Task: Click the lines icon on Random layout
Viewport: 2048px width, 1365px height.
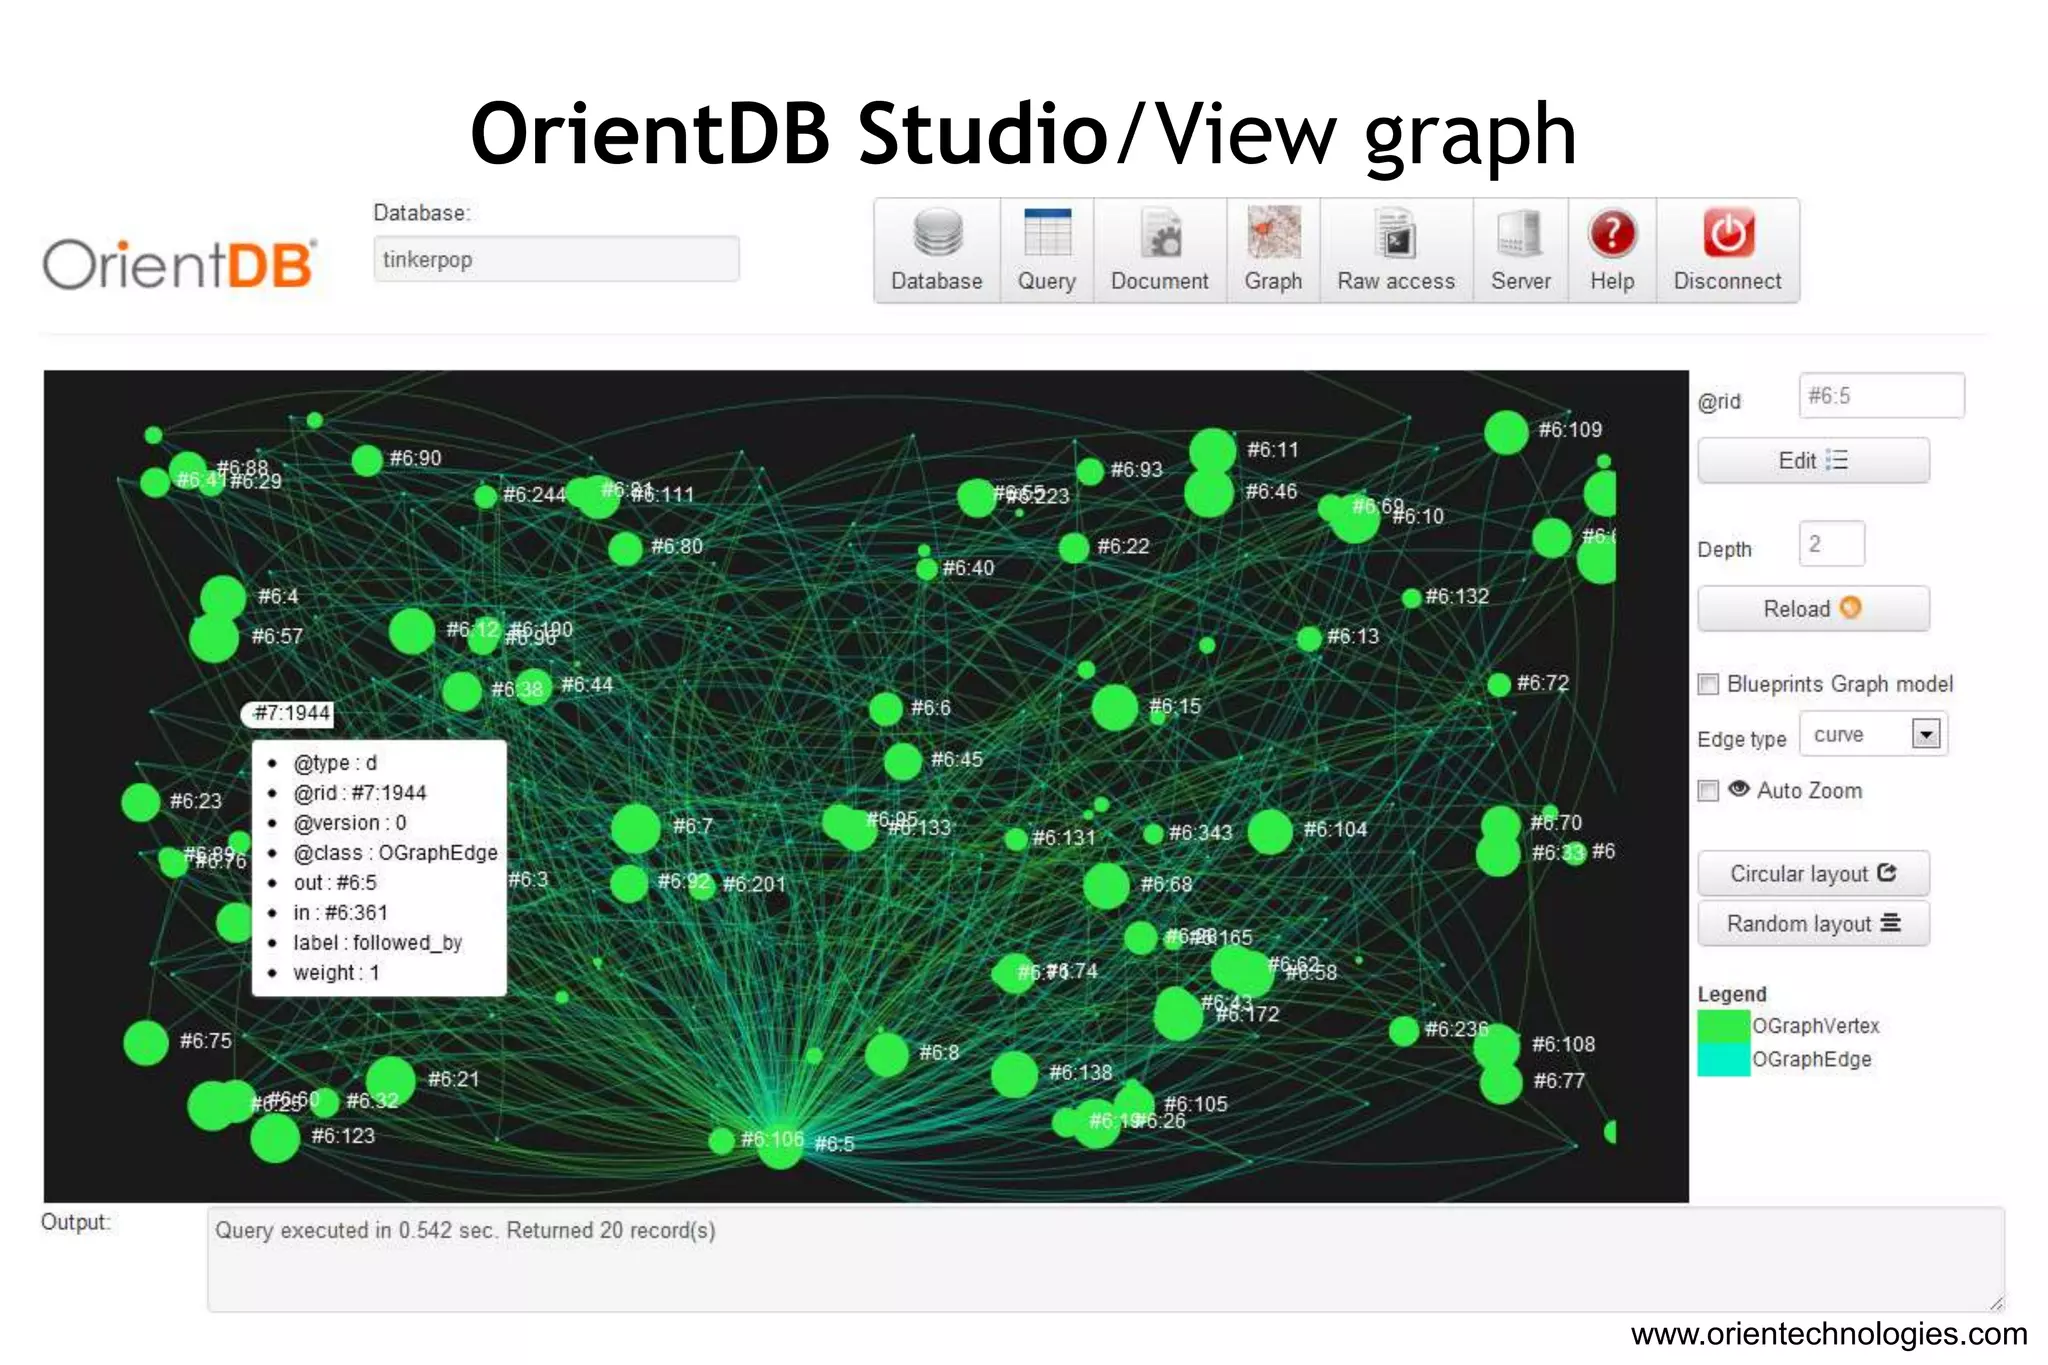Action: click(1890, 922)
